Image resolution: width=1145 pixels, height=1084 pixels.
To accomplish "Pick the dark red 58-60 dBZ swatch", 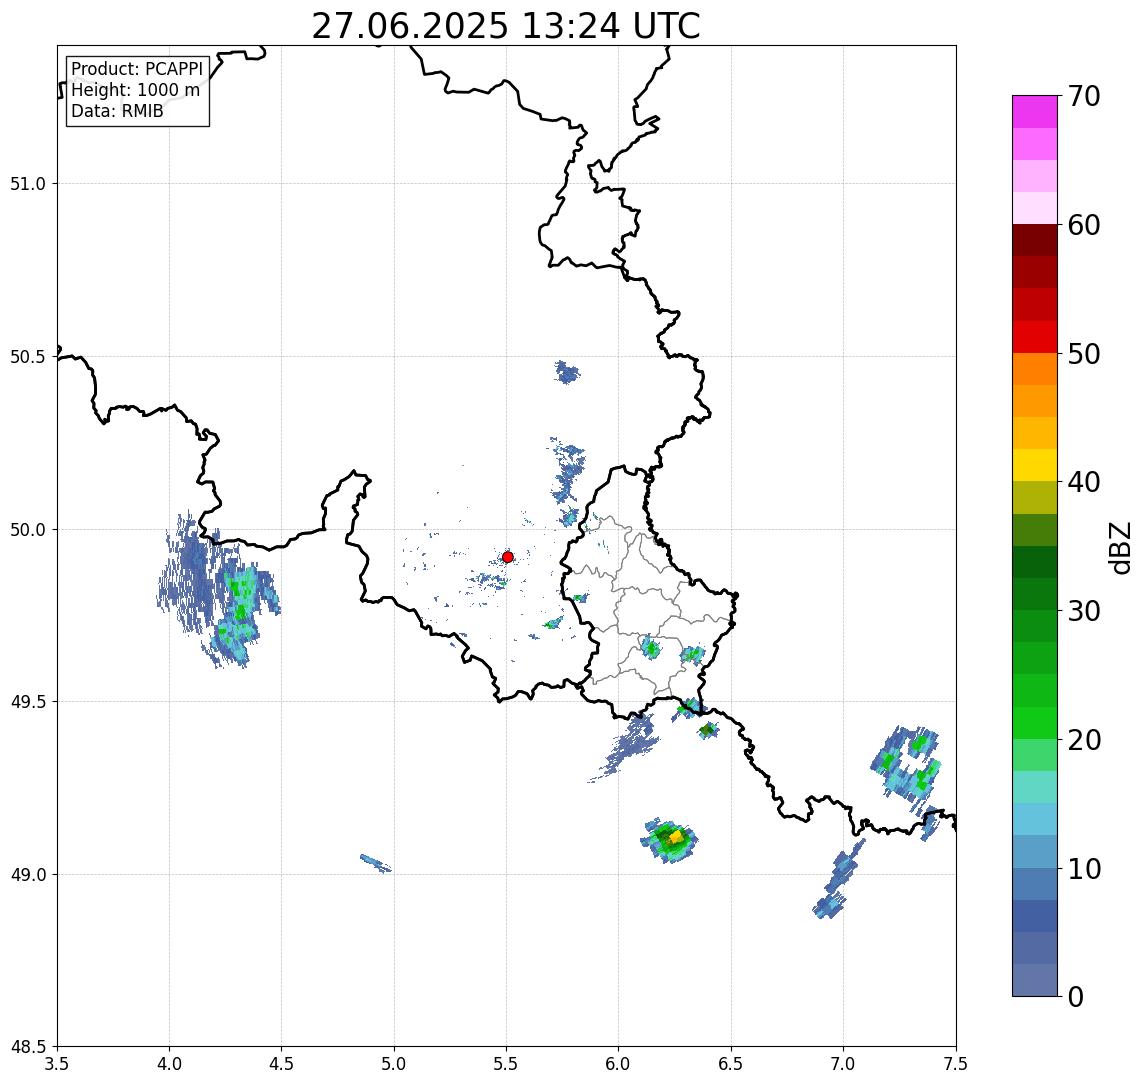I will [1035, 240].
